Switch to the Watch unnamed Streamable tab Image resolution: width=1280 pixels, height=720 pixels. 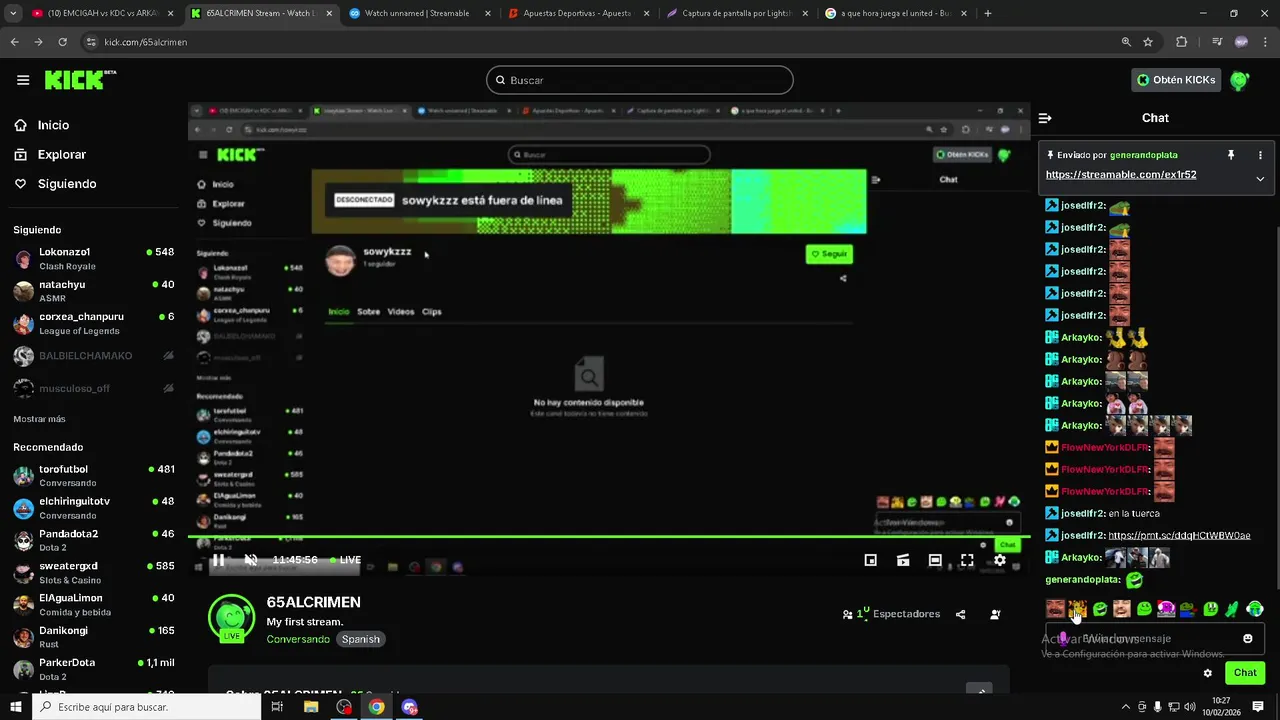[418, 14]
